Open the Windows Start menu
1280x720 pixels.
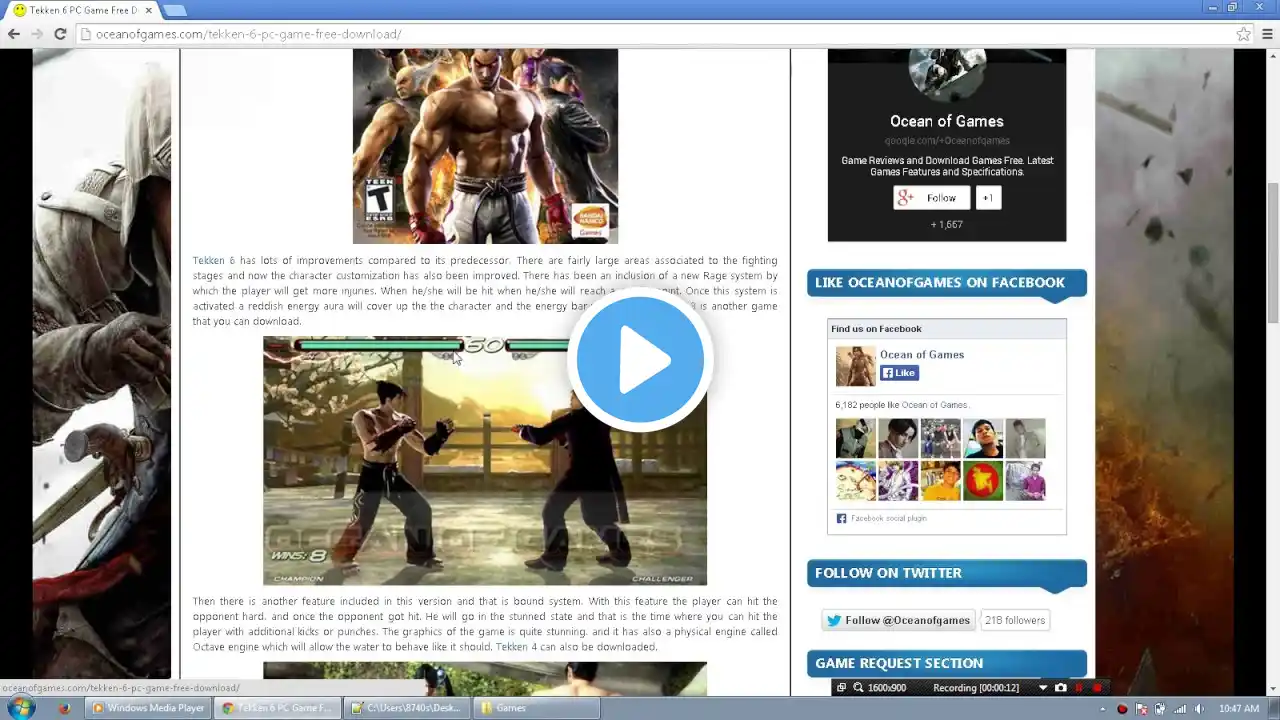point(21,708)
